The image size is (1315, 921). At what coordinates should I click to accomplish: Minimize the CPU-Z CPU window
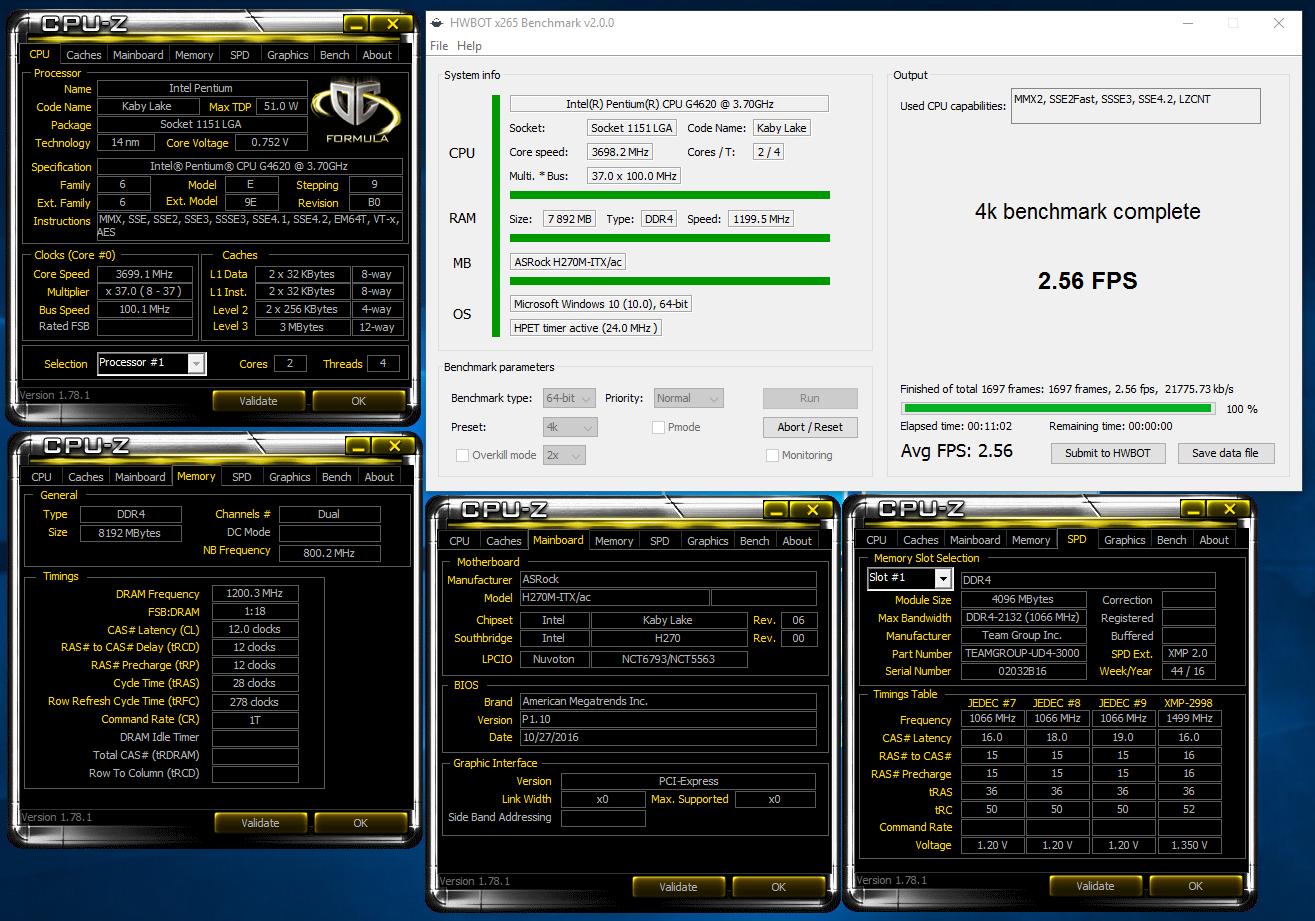coord(357,24)
